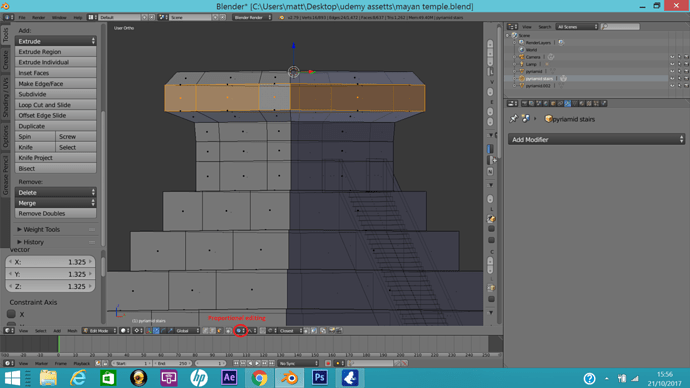Image resolution: width=690 pixels, height=388 pixels.
Task: Click the Camera icon in the outliner
Action: click(522, 57)
